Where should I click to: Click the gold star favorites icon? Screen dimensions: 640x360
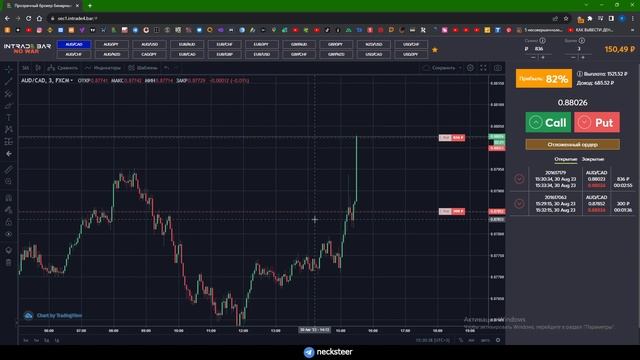pyautogui.click(x=435, y=50)
